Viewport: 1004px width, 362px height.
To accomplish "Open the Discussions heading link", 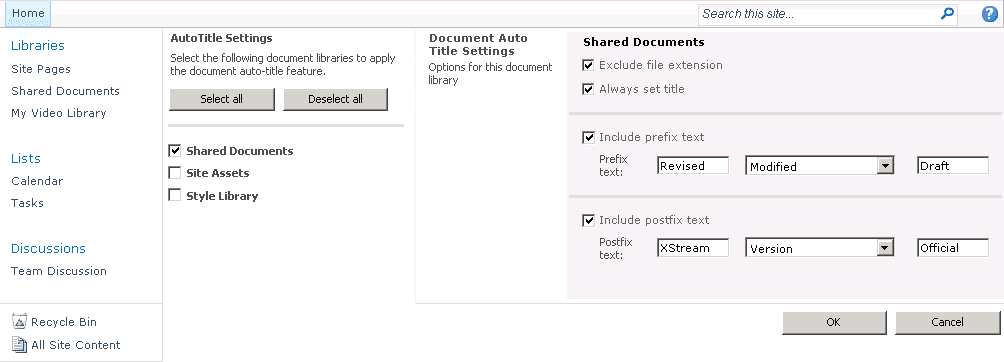I will click(x=48, y=249).
